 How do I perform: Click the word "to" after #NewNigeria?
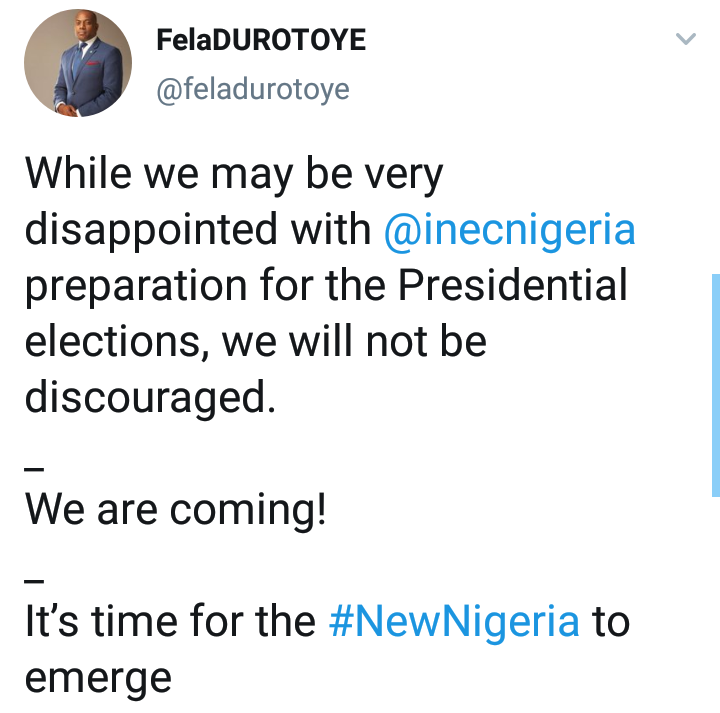(610, 622)
